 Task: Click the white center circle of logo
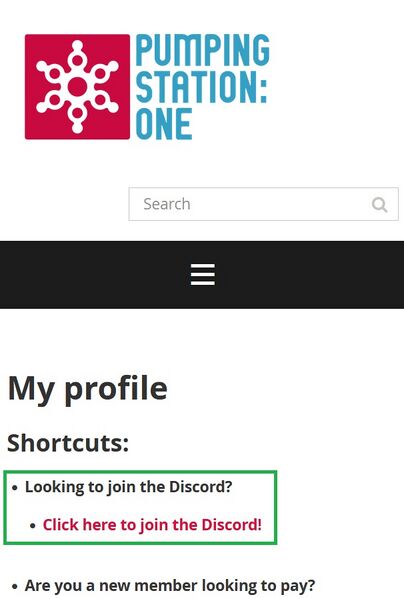78,87
